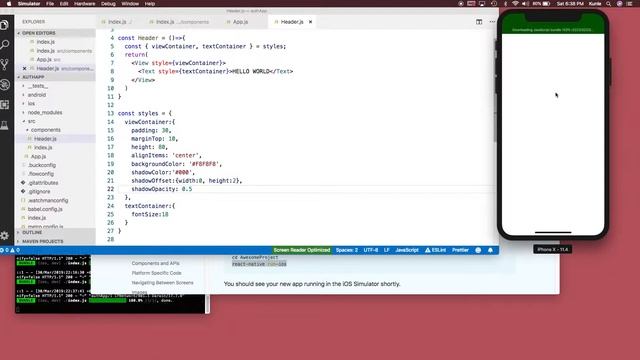Click the volume icon in the menu bar
640x360 pixels.
(525, 4)
